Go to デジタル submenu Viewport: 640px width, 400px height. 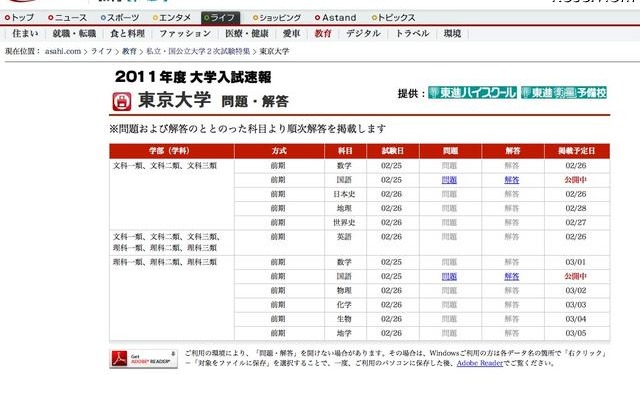point(363,33)
